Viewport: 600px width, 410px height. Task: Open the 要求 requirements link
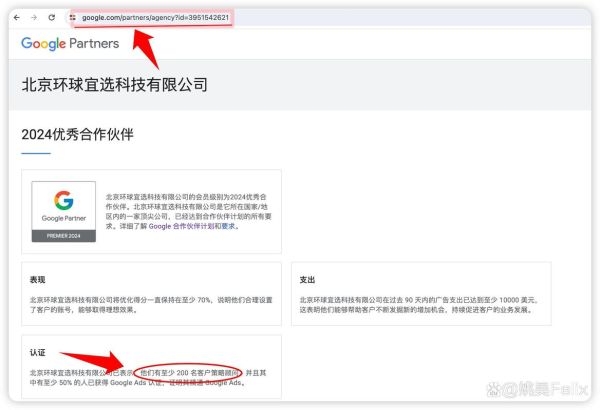point(228,226)
